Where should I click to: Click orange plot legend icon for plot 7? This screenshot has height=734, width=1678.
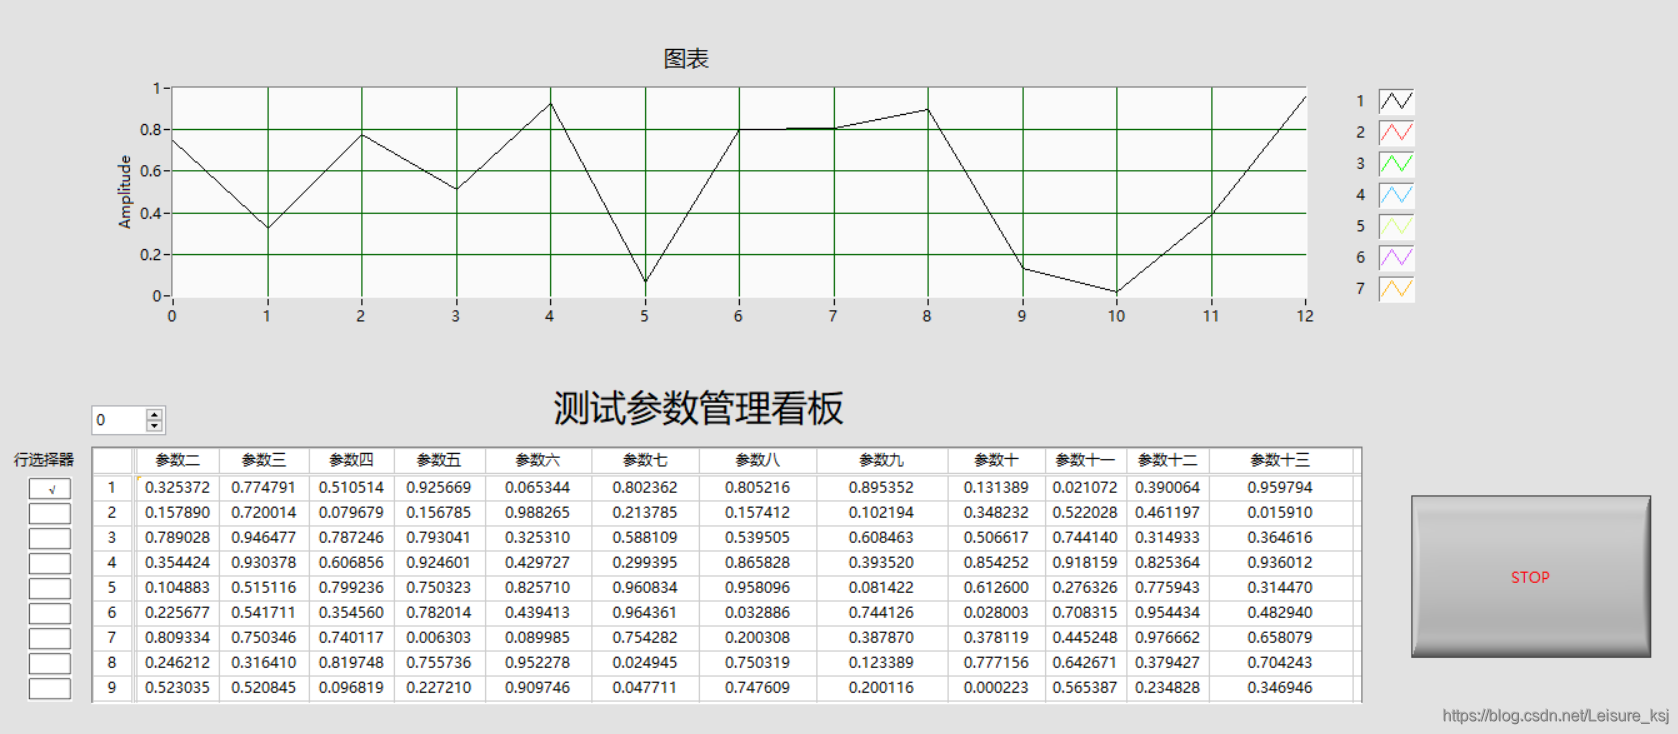pos(1396,289)
